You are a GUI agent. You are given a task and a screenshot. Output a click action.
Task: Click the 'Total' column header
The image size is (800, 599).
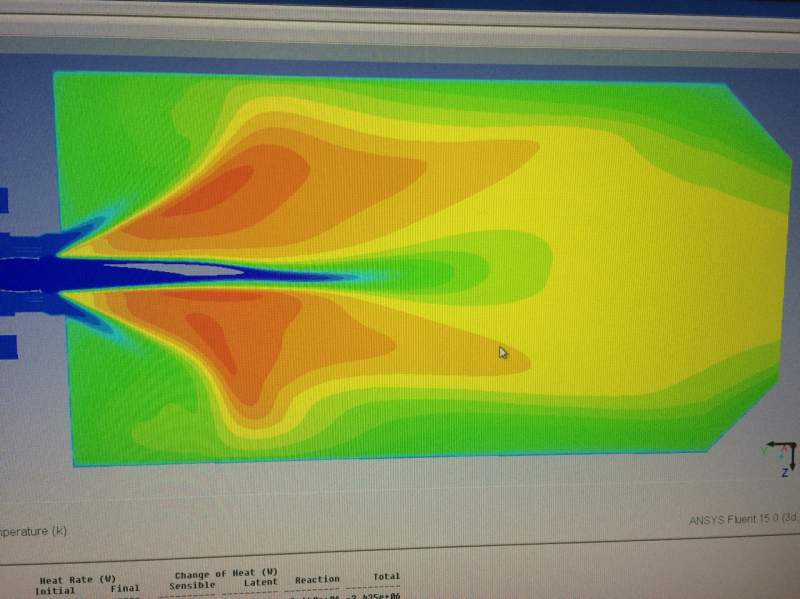pyautogui.click(x=386, y=576)
